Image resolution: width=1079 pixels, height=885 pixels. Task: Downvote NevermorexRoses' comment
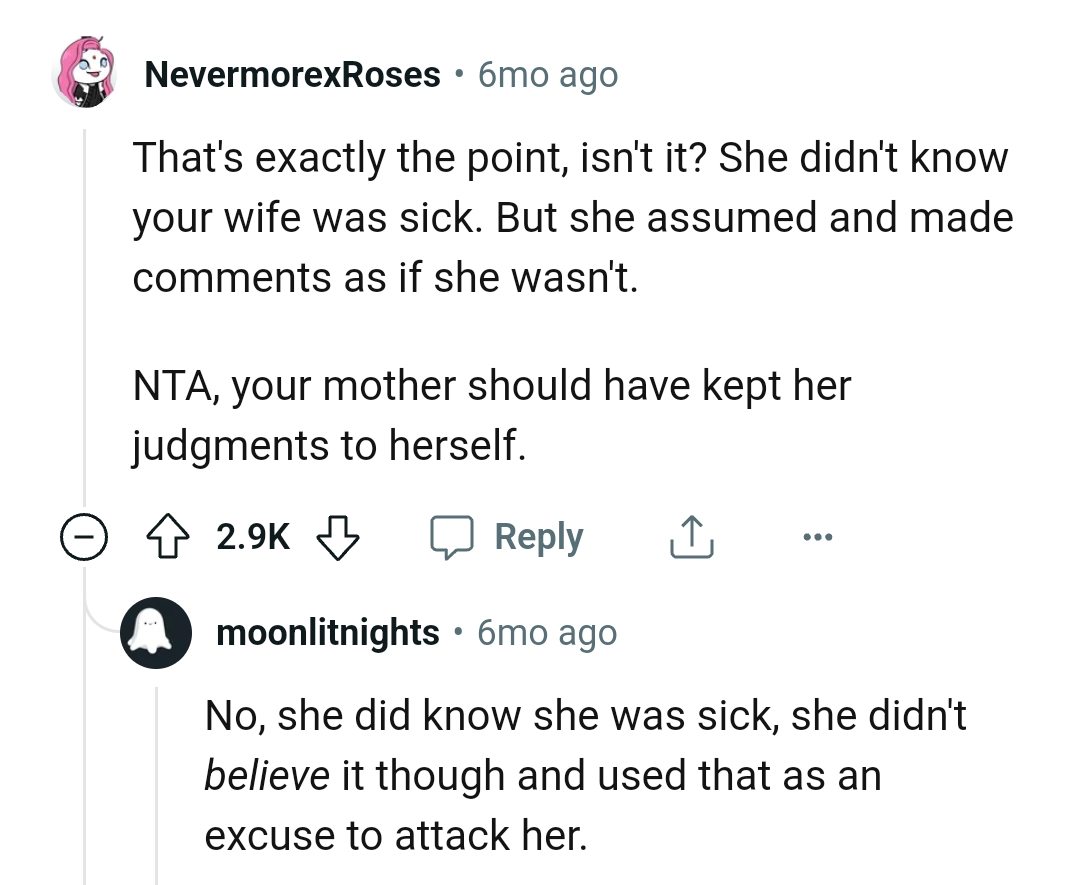[x=339, y=536]
